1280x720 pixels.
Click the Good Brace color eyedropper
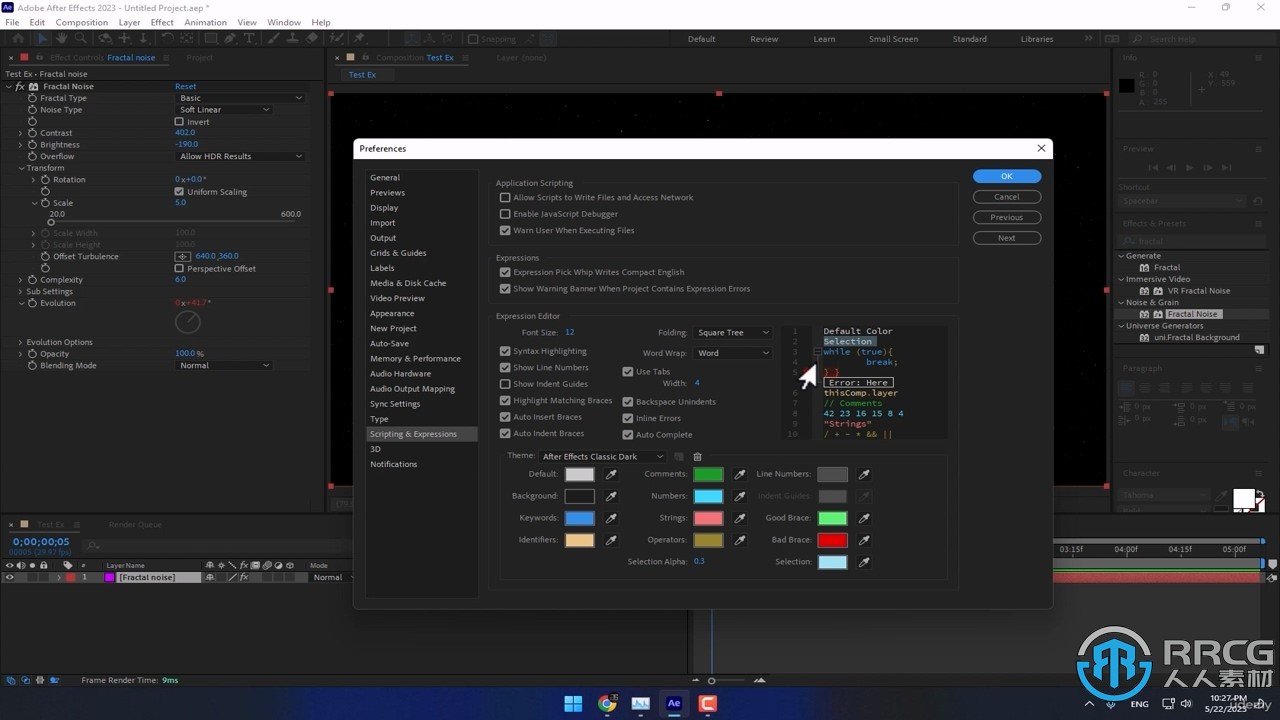coord(864,518)
